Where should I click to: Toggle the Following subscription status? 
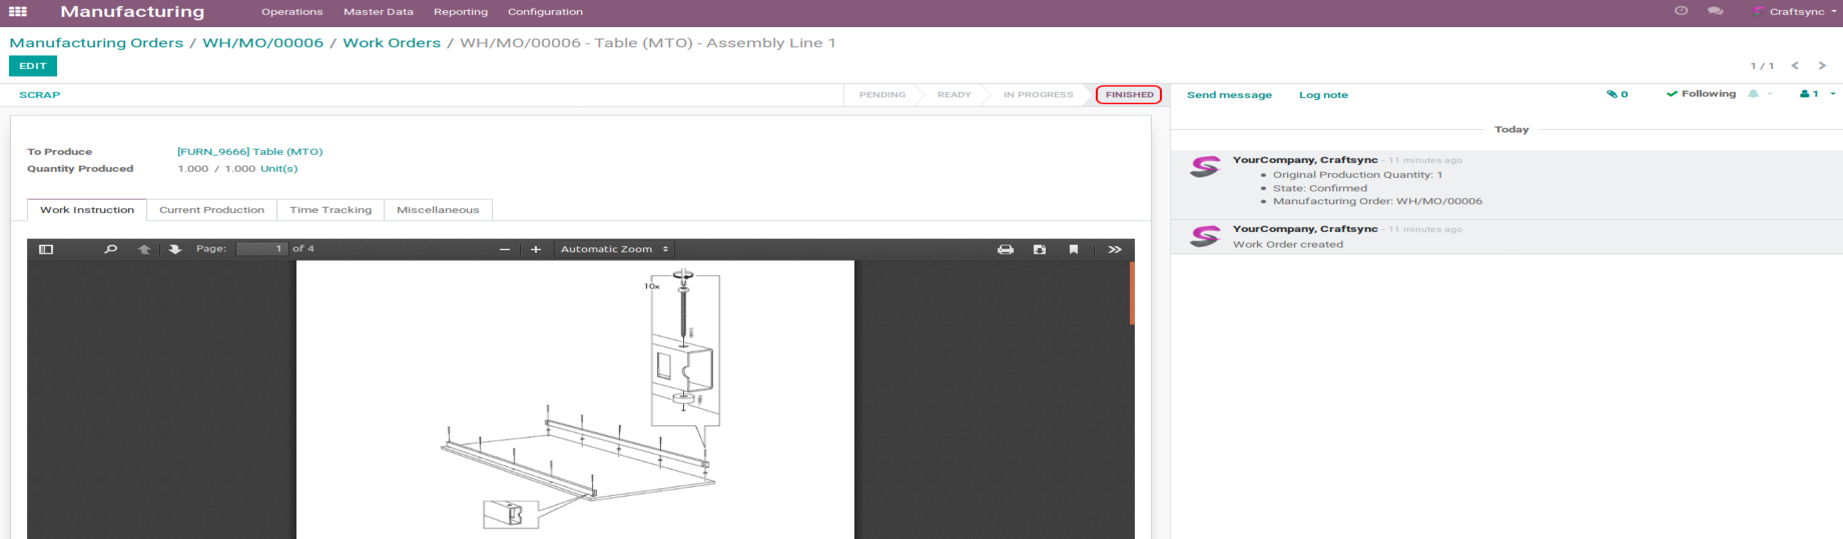click(x=1701, y=94)
